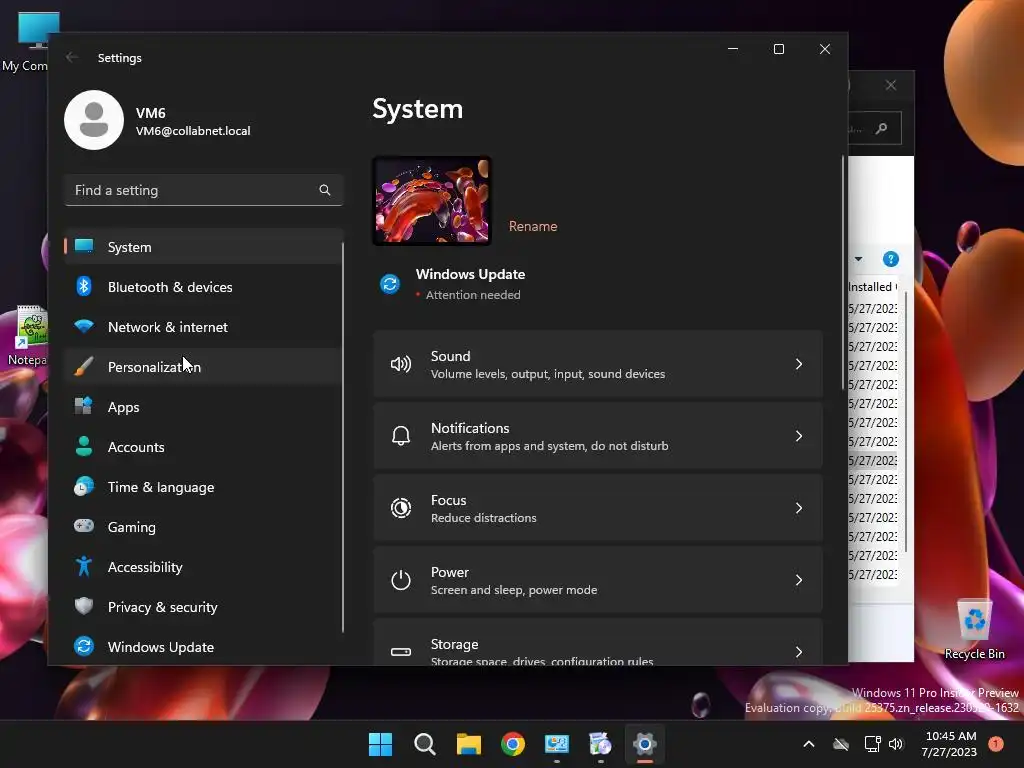Click the Network Wi-Fi icon in the sidebar
This screenshot has width=1024, height=768.
click(84, 326)
